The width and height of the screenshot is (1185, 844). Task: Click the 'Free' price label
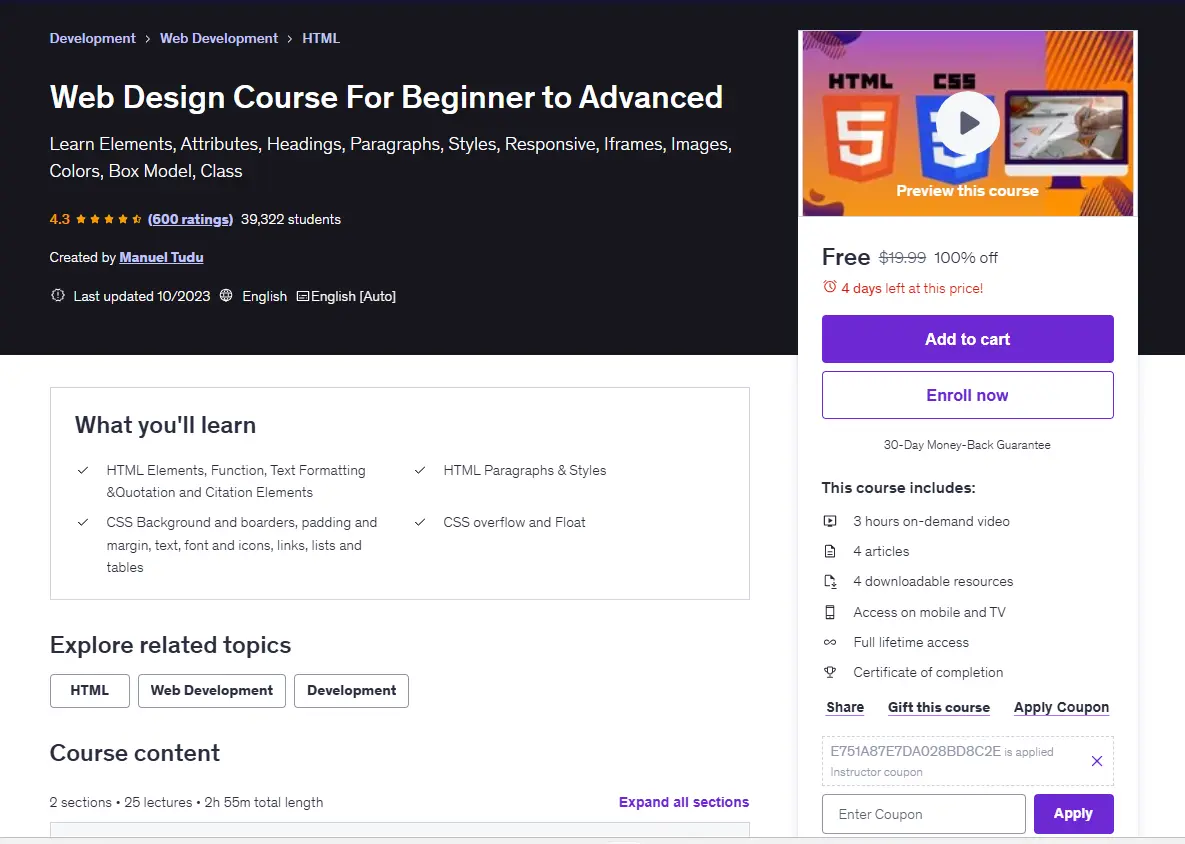pyautogui.click(x=846, y=257)
